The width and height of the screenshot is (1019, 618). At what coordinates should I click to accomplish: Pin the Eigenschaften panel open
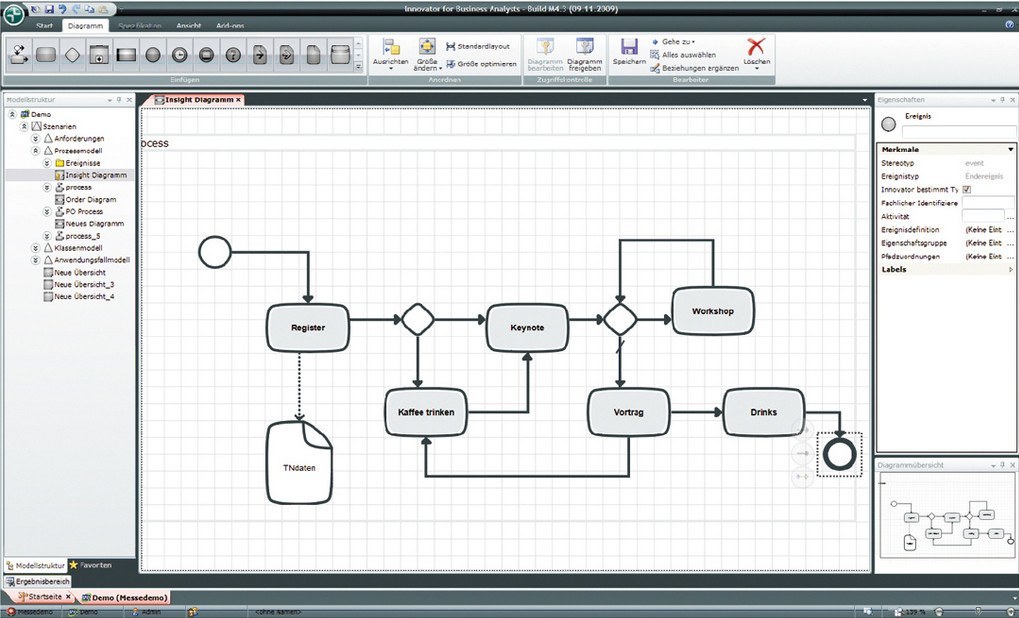click(1002, 100)
